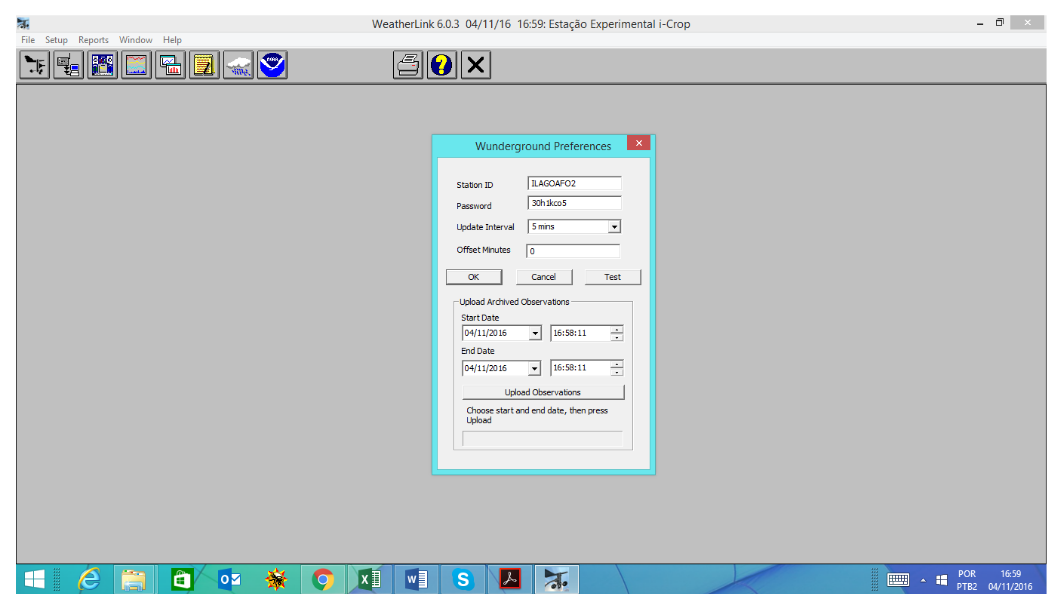Image resolution: width=1064 pixels, height=611 pixels.
Task: Click the weather station toolbar icon
Action: [x=36, y=66]
